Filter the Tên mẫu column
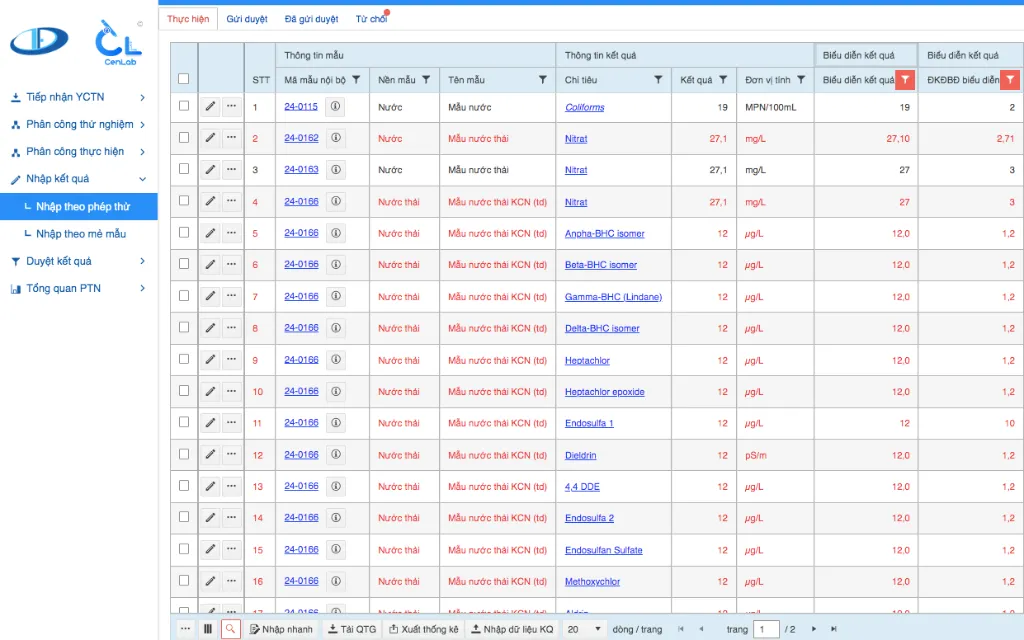Screen dimensions: 1024x640 point(543,80)
